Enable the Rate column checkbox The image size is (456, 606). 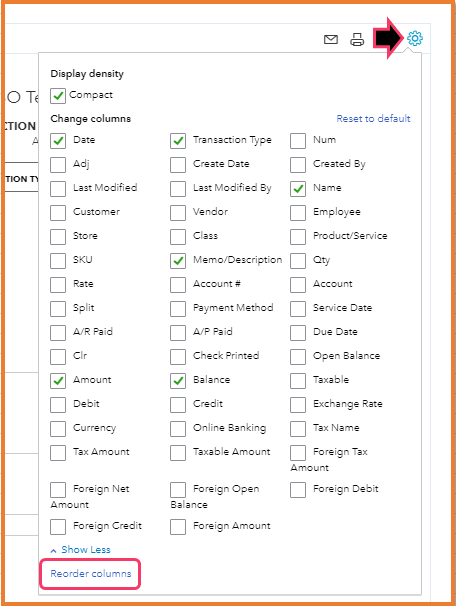[x=58, y=284]
